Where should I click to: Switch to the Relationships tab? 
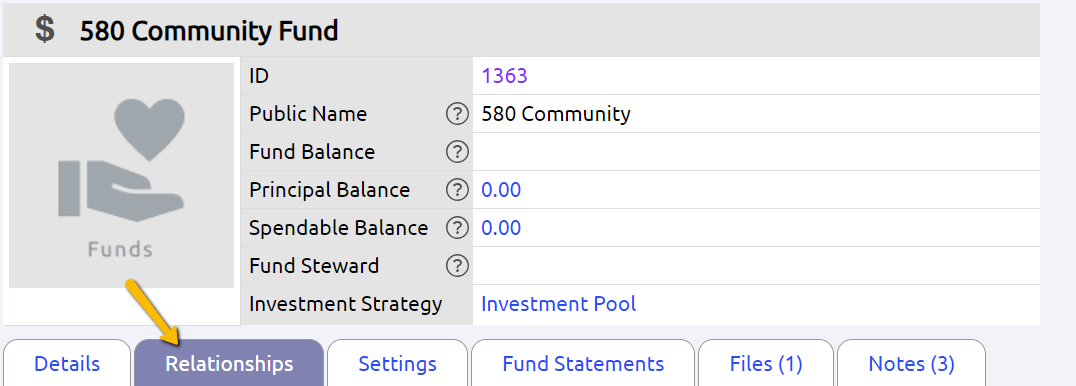(229, 363)
